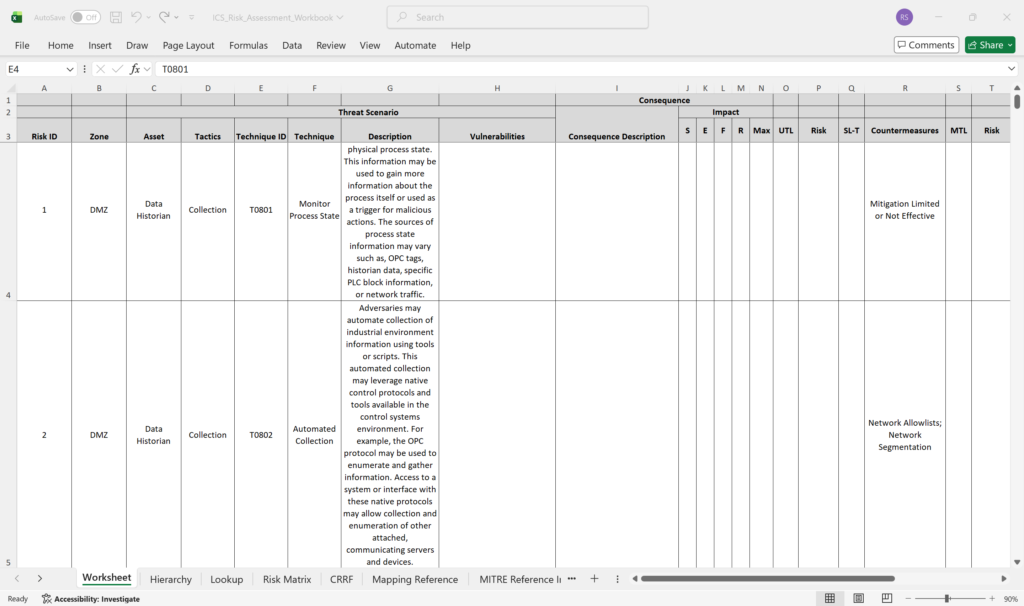This screenshot has width=1024, height=606.
Task: Open the Help ribbon tab
Action: (x=460, y=45)
